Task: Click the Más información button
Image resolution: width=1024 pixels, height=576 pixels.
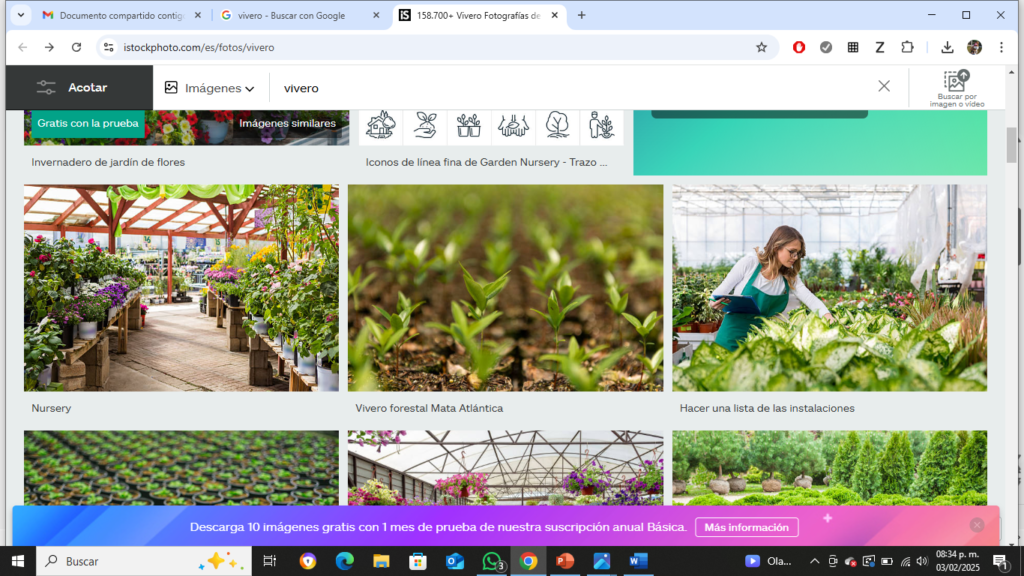Action: pyautogui.click(x=747, y=527)
